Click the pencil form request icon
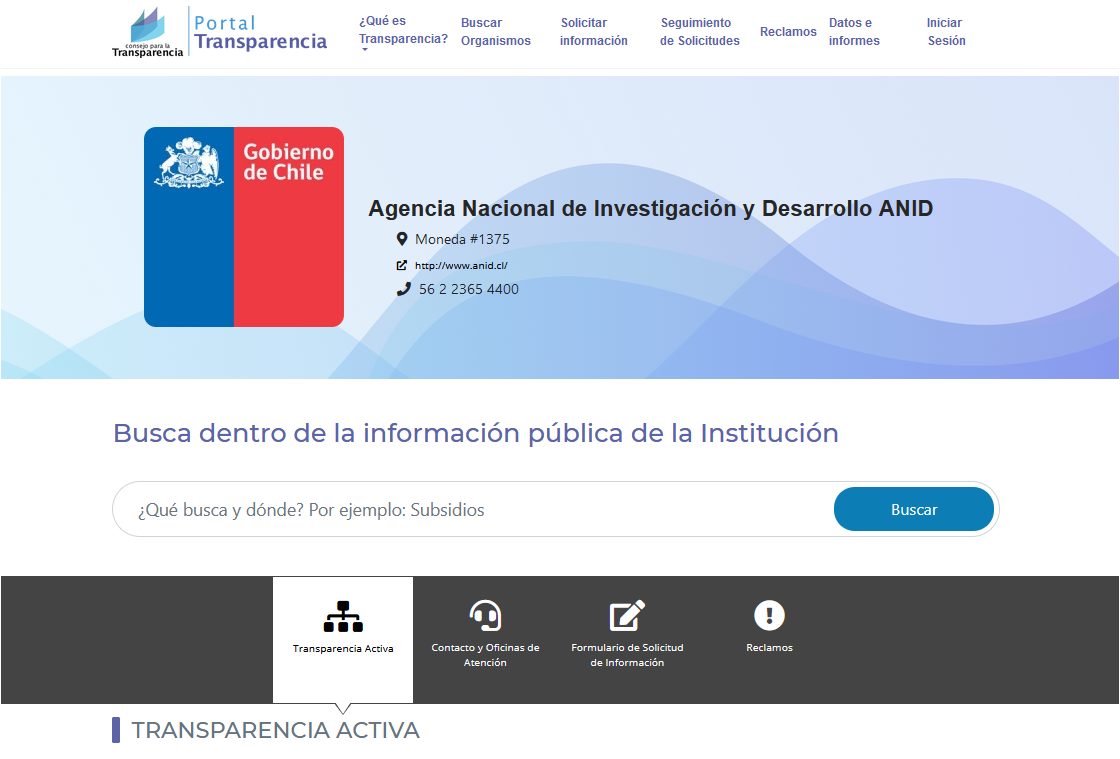This screenshot has height=759, width=1120. [x=627, y=615]
